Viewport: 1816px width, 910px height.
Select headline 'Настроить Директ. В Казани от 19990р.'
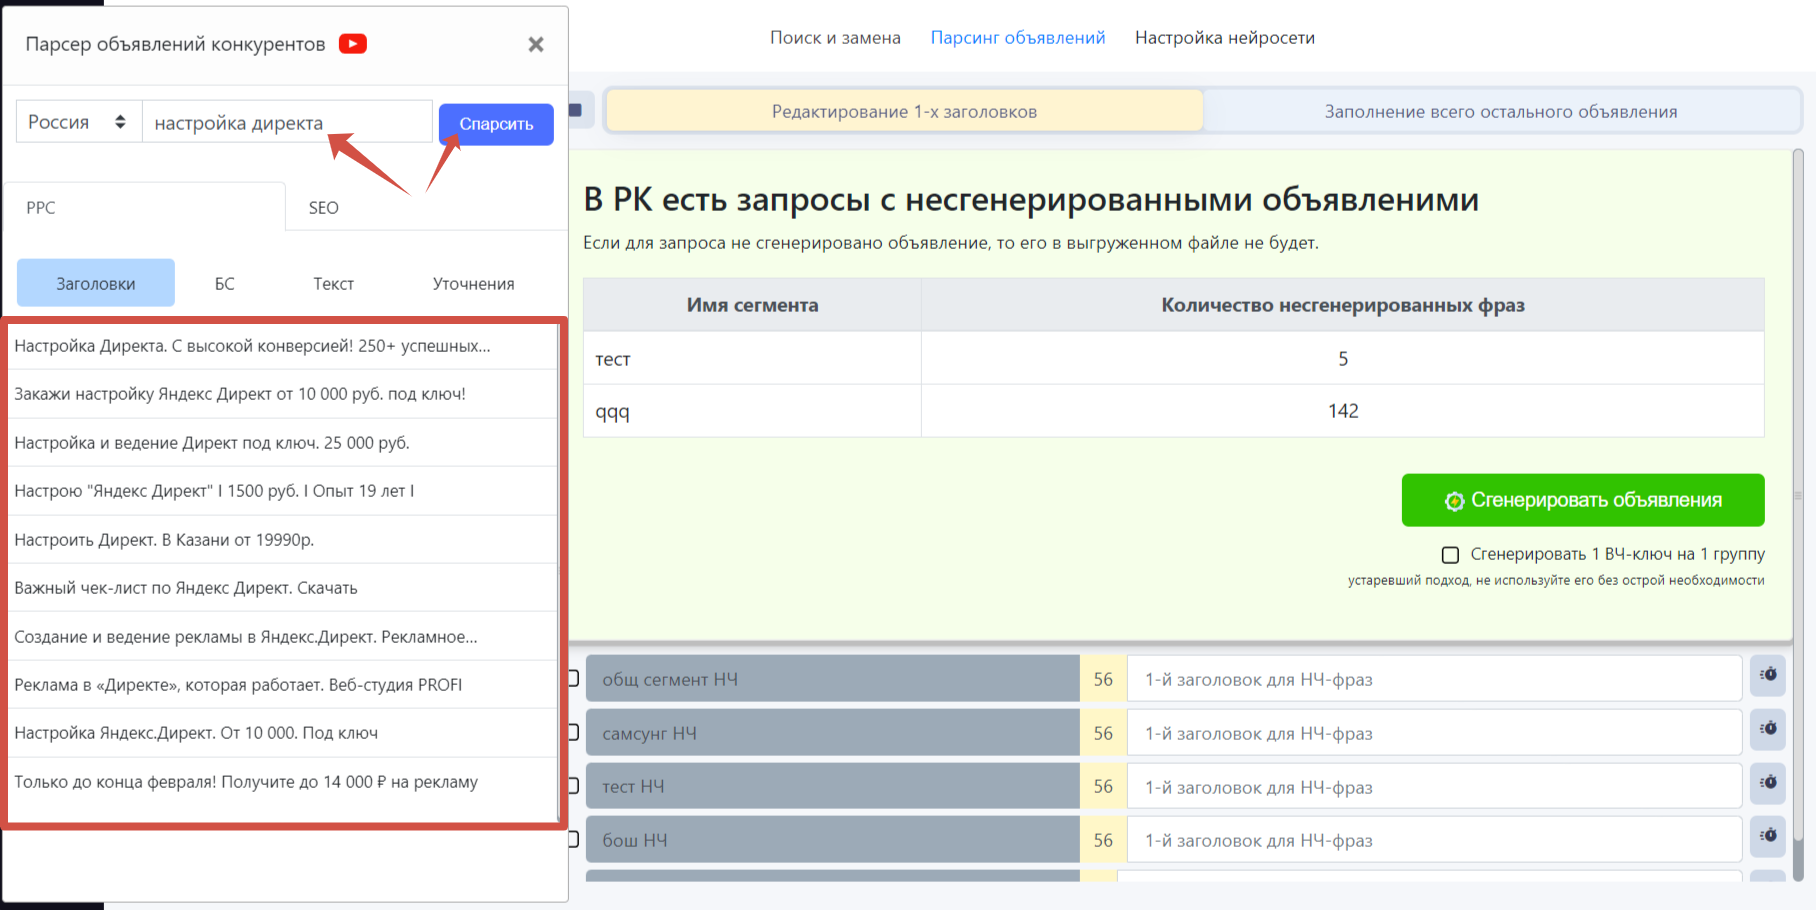point(283,540)
